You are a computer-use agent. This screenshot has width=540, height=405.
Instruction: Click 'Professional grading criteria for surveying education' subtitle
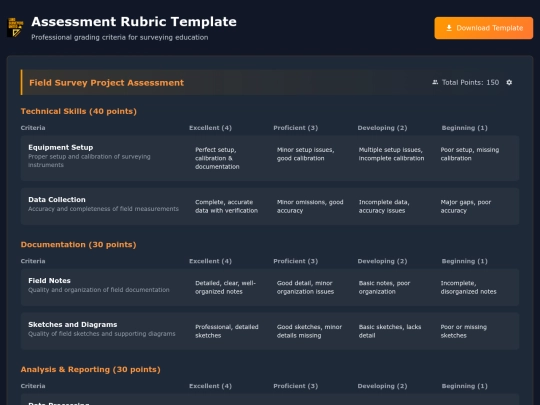120,37
